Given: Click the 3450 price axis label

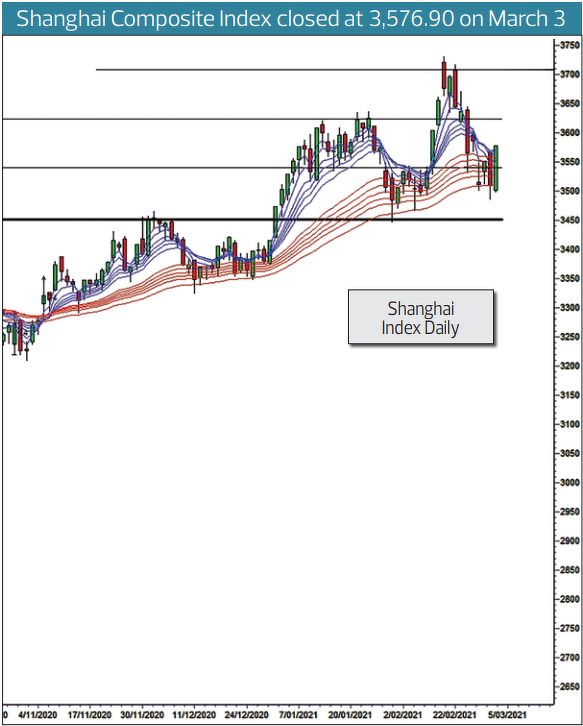Looking at the screenshot, I should pyautogui.click(x=570, y=220).
